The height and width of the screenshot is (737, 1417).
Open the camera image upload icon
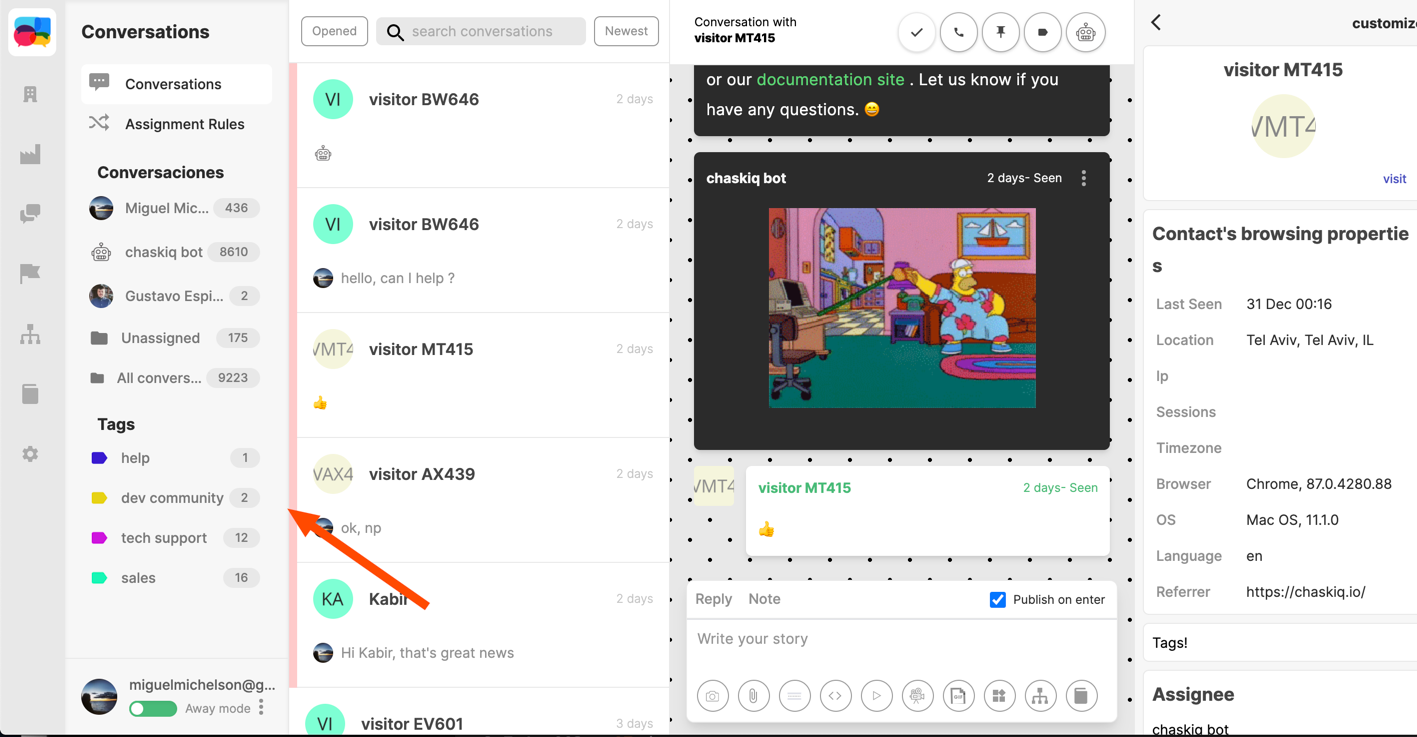click(x=712, y=695)
